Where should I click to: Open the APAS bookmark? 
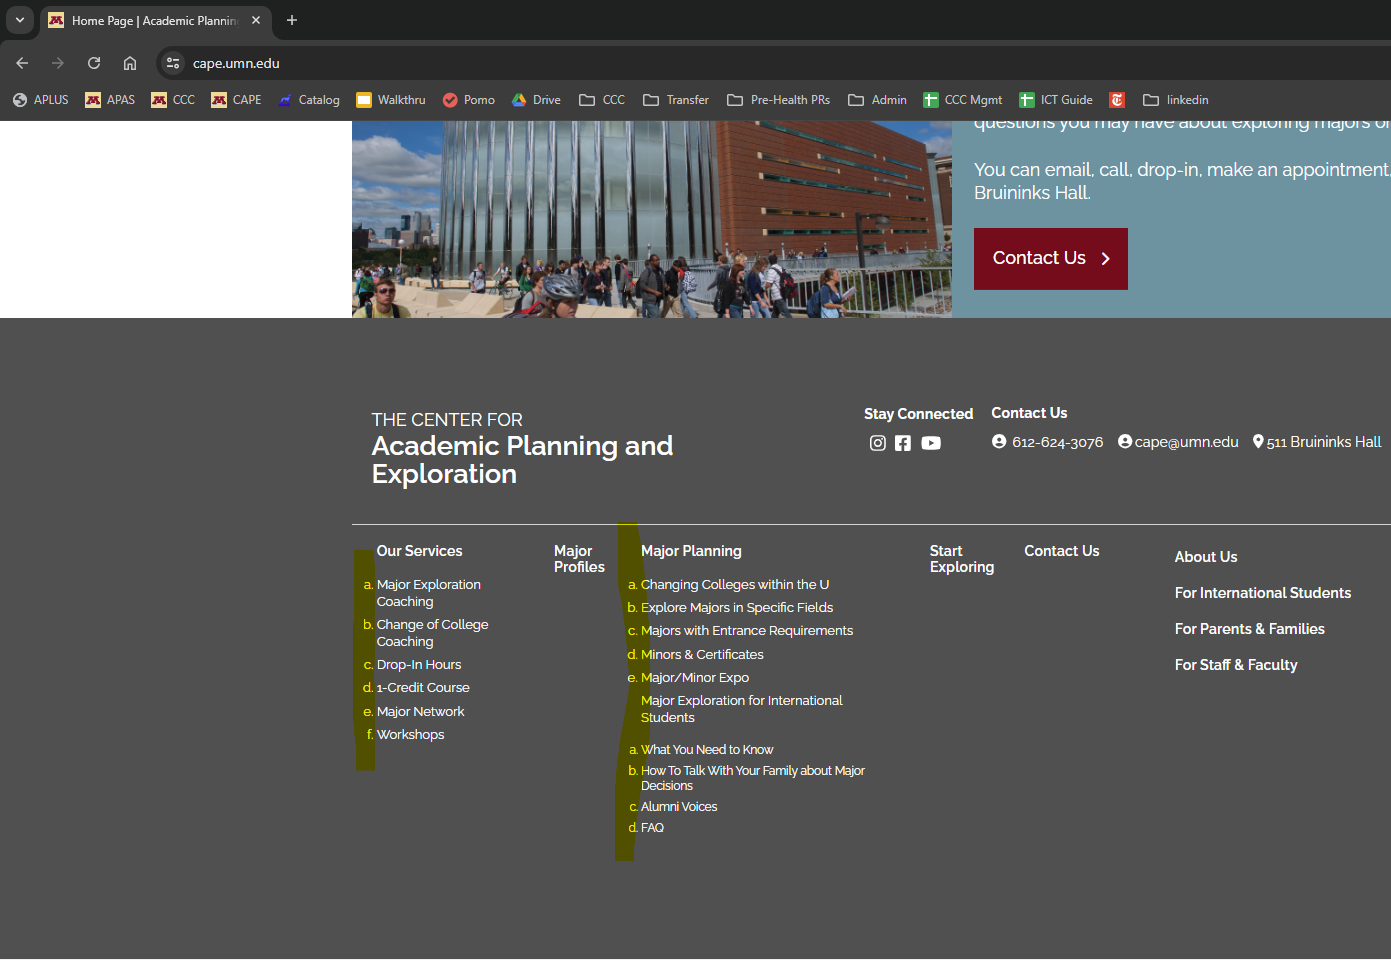click(110, 100)
